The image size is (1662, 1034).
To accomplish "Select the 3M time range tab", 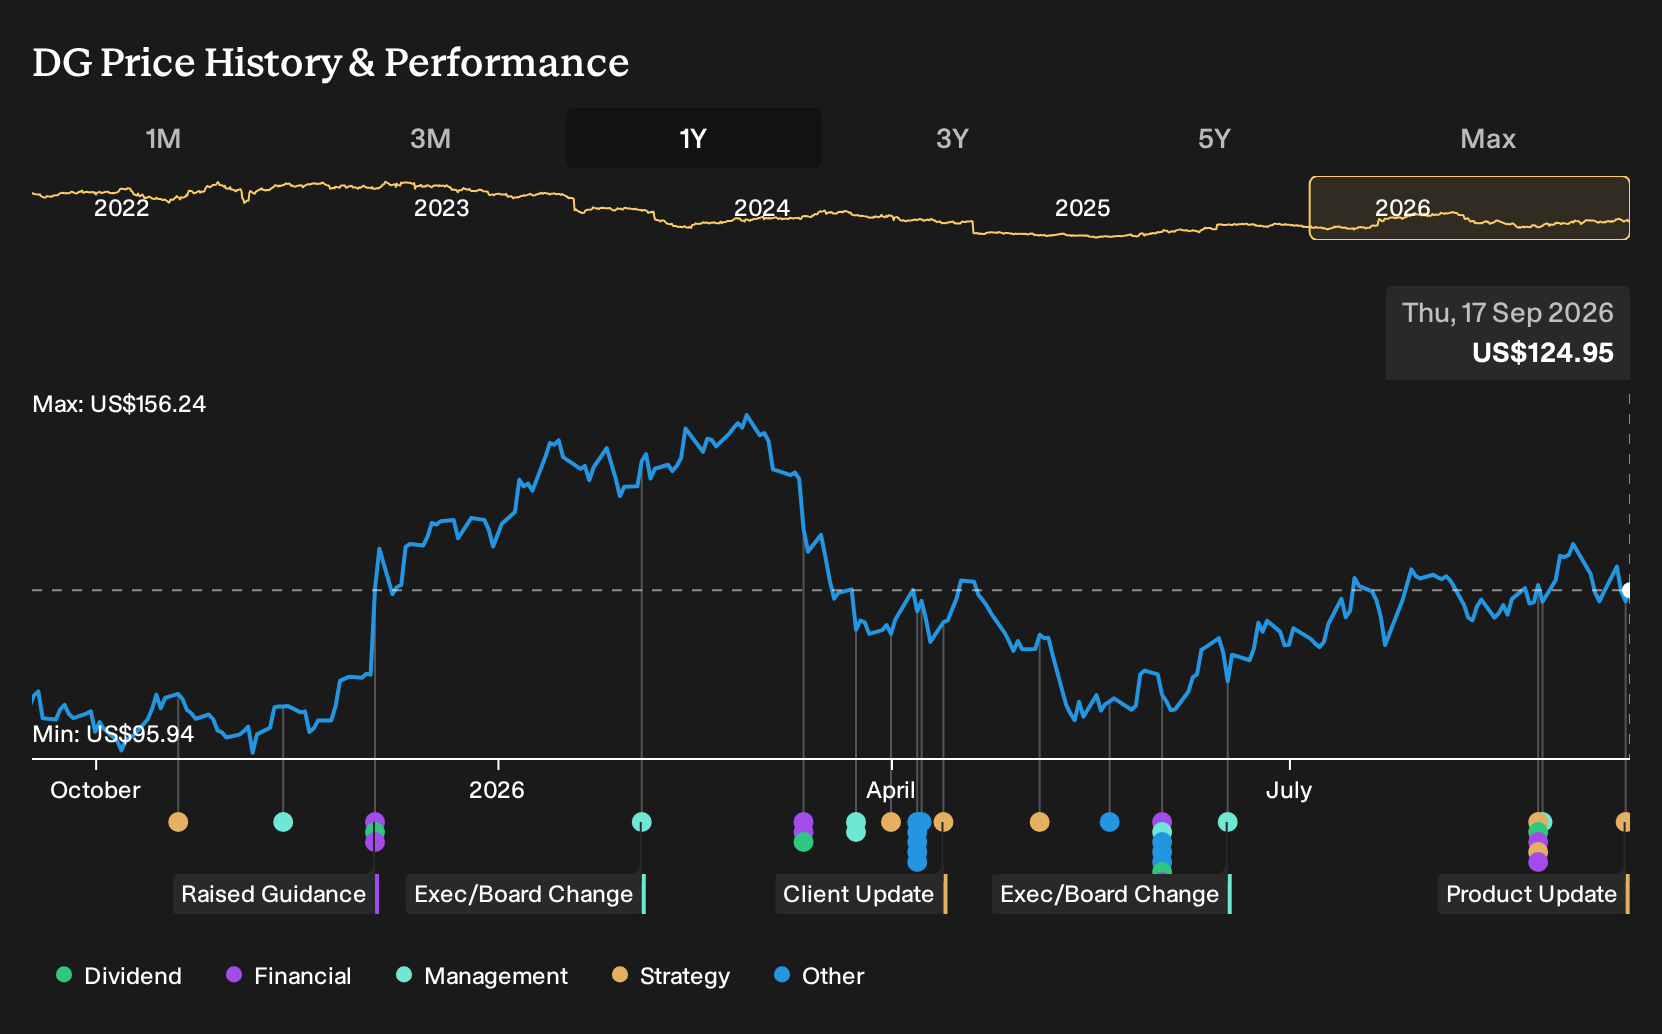I will 430,138.
